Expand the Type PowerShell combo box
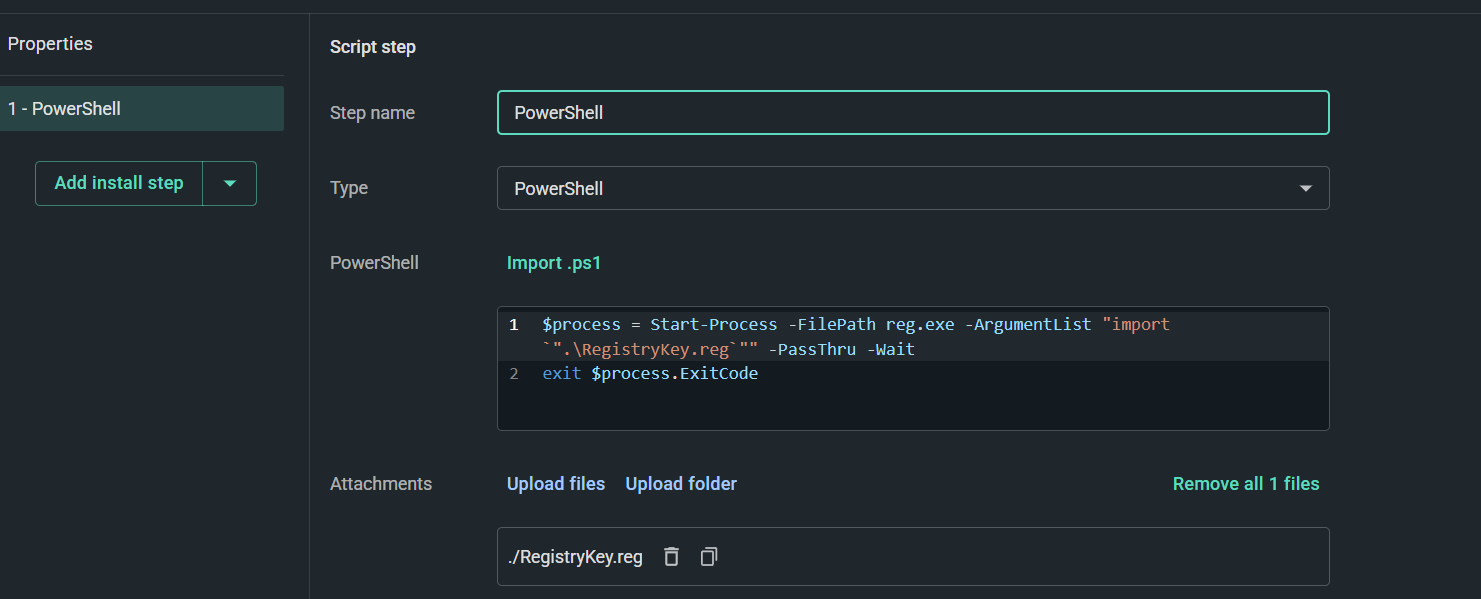This screenshot has width=1481, height=599. [x=913, y=188]
